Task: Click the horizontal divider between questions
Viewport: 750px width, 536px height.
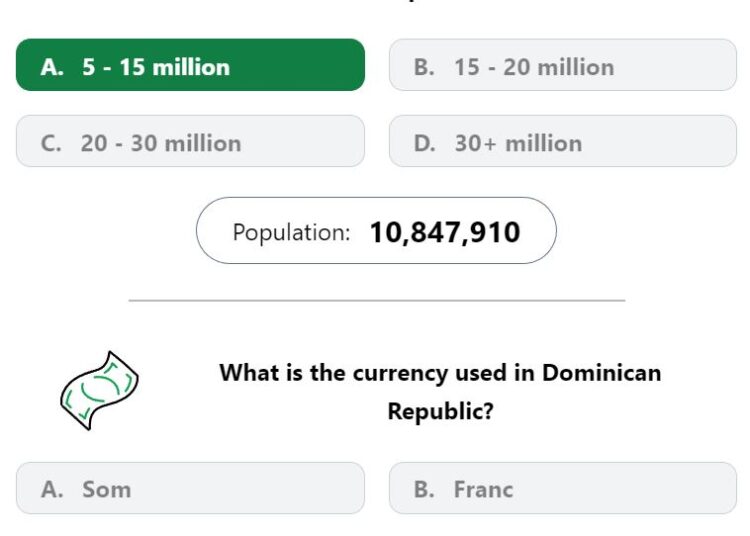Action: (x=377, y=300)
